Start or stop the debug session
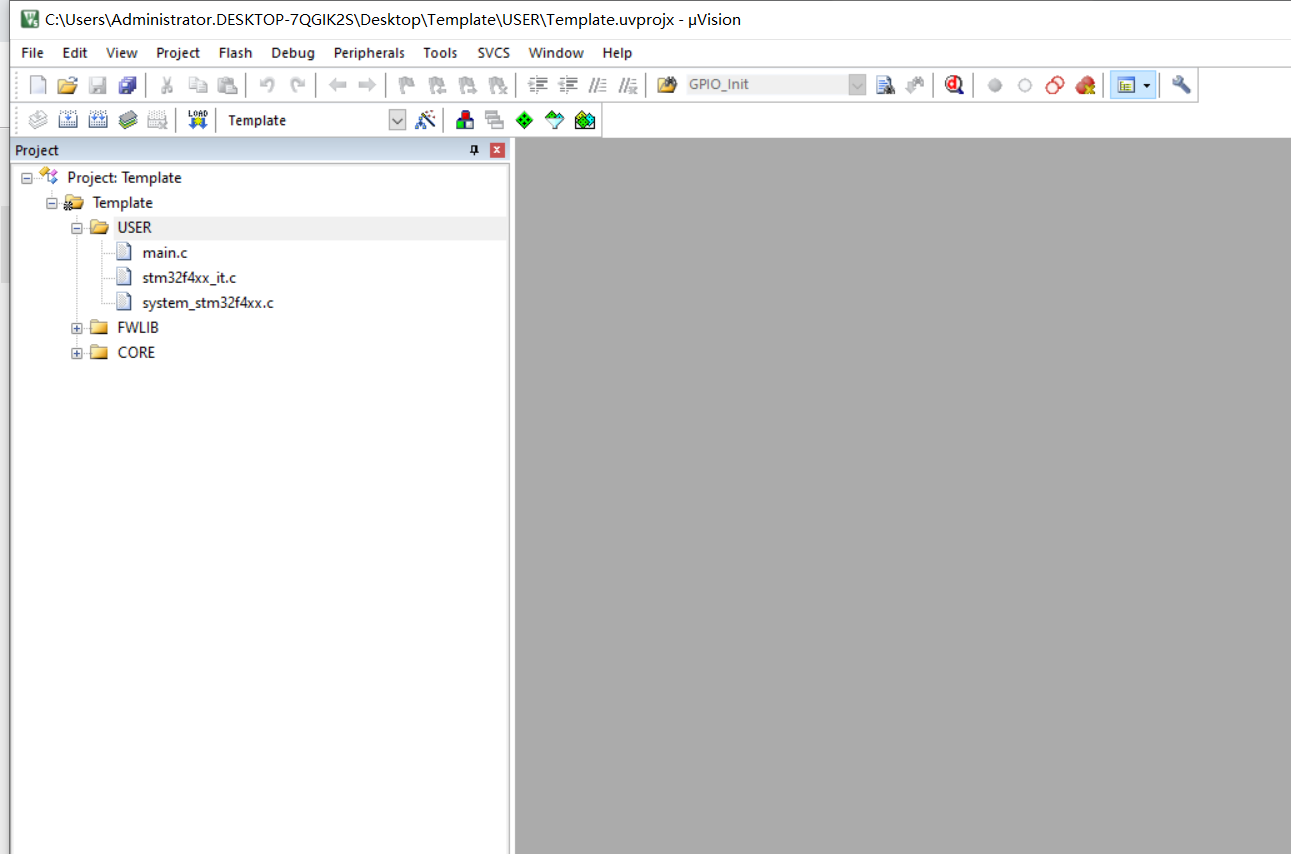 tap(954, 85)
